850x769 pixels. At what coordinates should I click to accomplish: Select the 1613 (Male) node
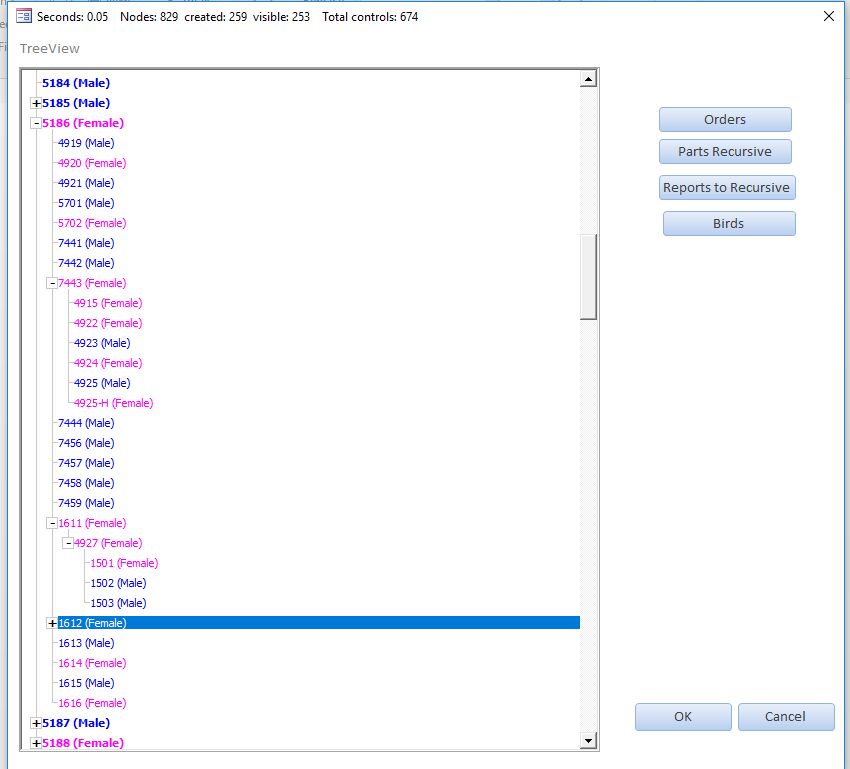coord(86,643)
